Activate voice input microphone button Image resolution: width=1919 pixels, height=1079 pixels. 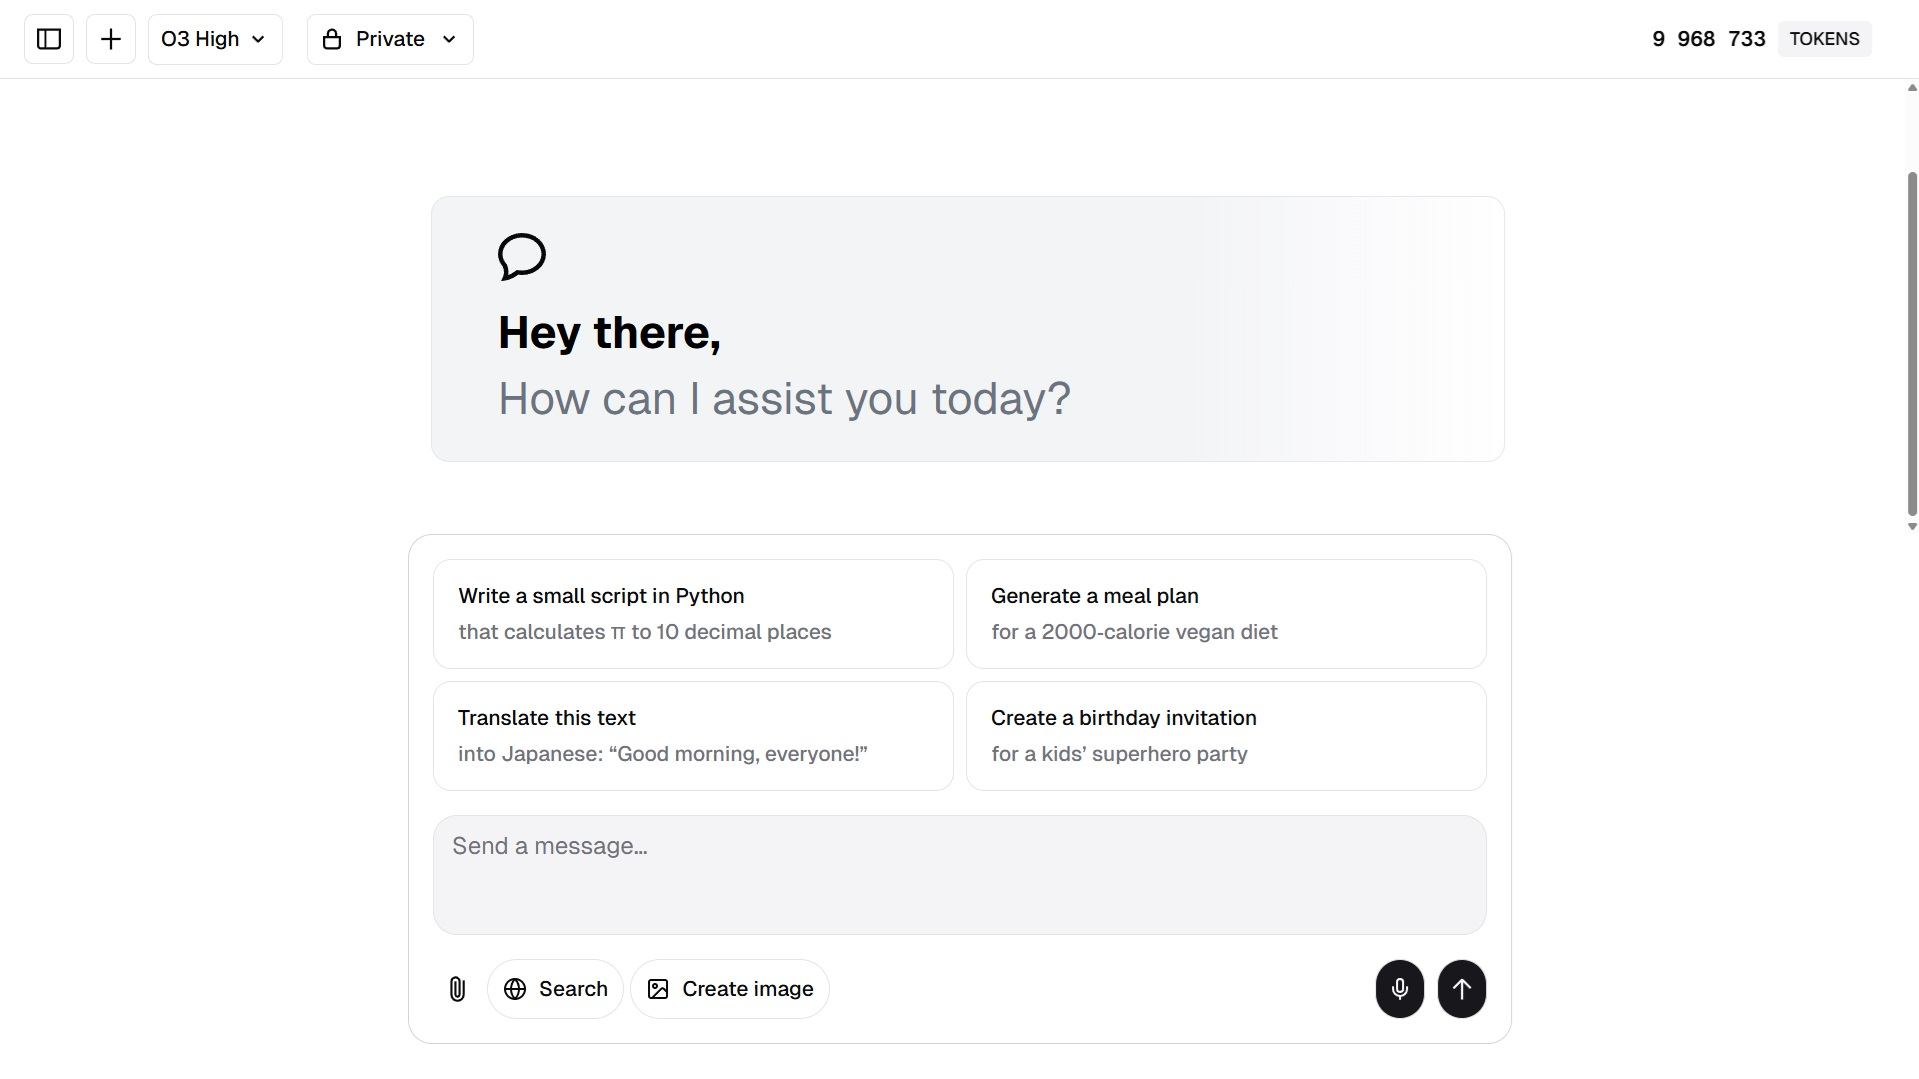click(x=1400, y=989)
